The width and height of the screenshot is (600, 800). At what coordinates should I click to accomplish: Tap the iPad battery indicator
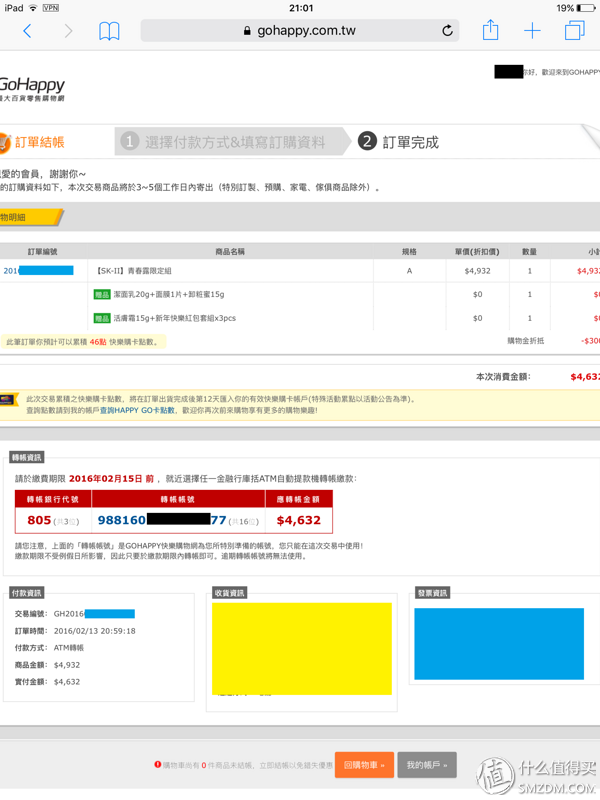[x=586, y=8]
